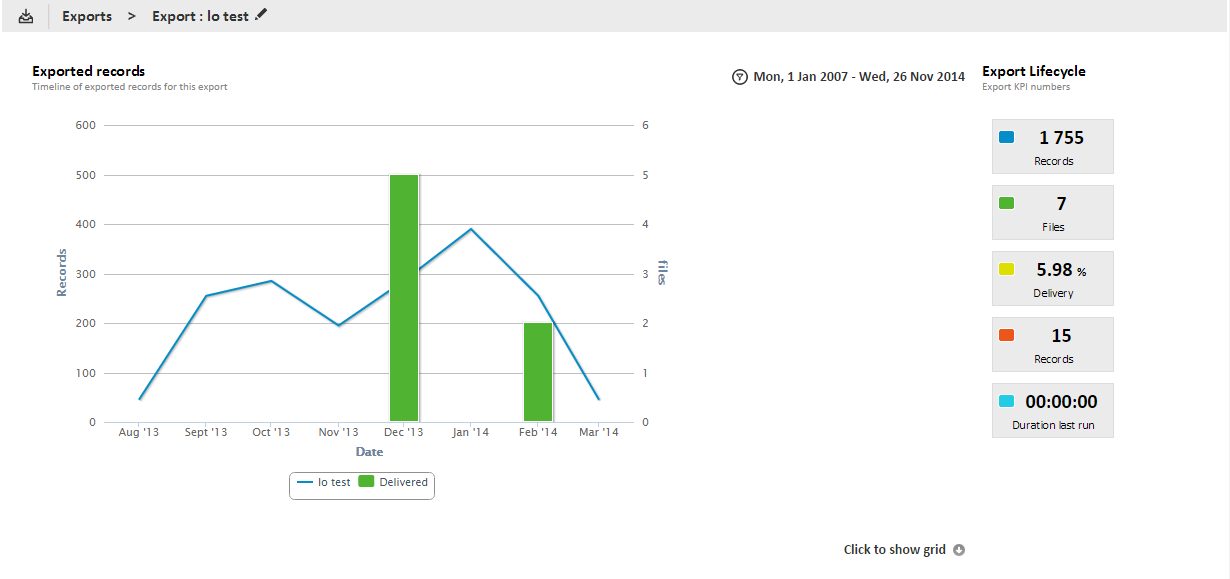The image size is (1230, 579).
Task: Open the 1 755 Records KPI card
Action: [x=1053, y=147]
